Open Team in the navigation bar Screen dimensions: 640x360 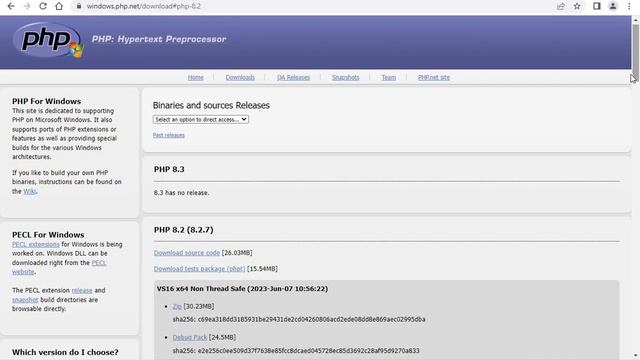click(x=389, y=77)
